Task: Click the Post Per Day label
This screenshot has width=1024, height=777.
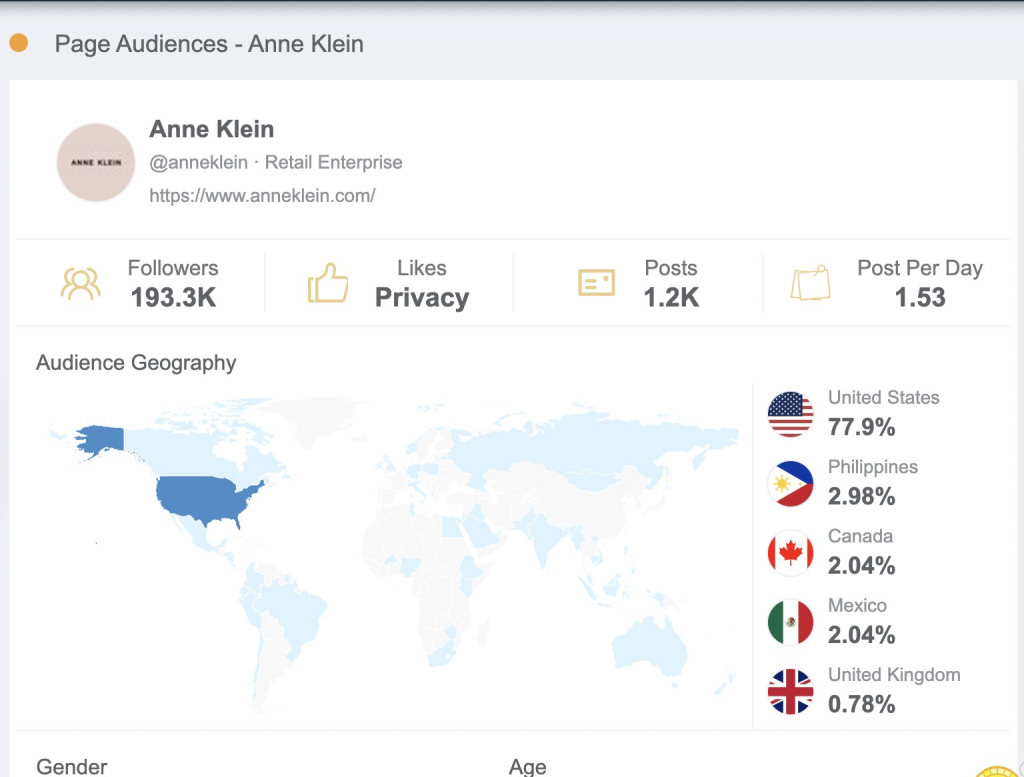Action: tap(920, 268)
